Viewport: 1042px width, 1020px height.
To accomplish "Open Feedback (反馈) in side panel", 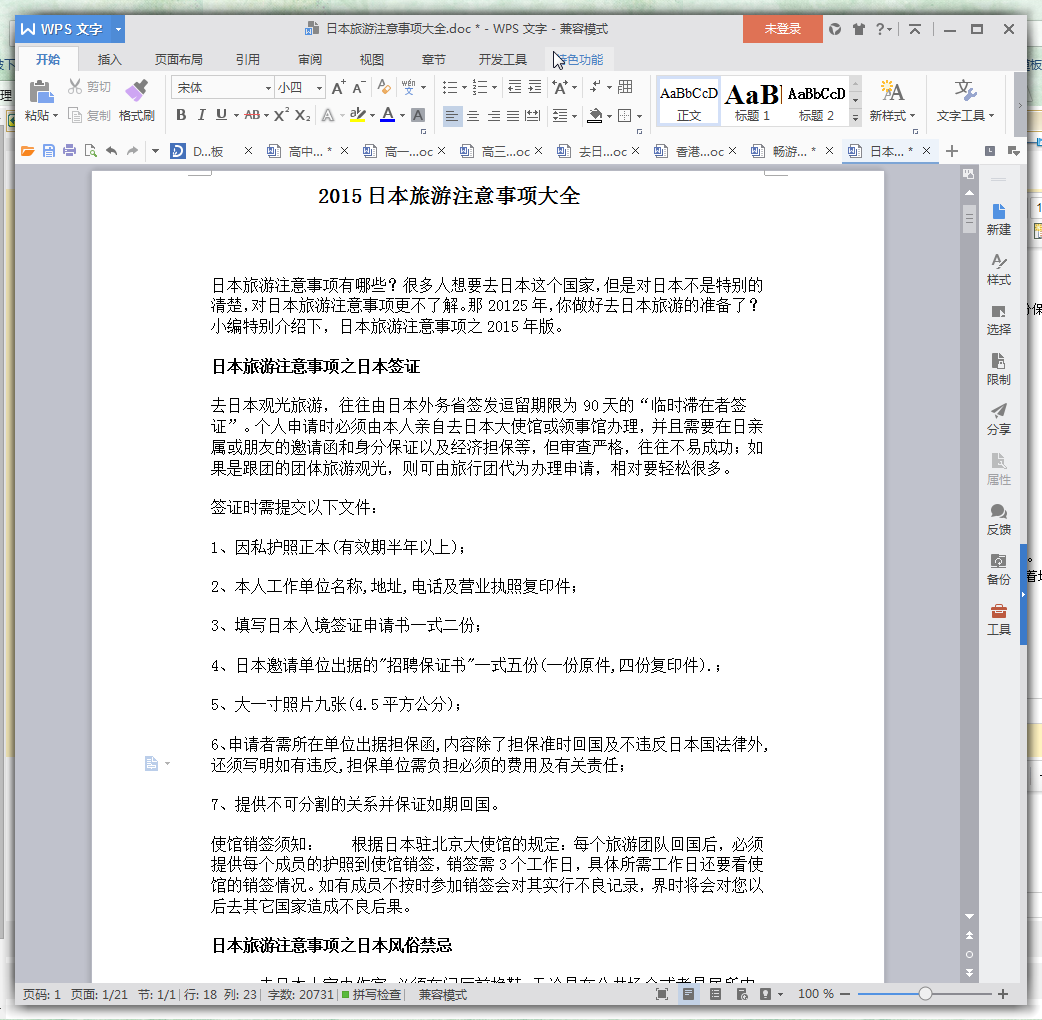I will [998, 520].
